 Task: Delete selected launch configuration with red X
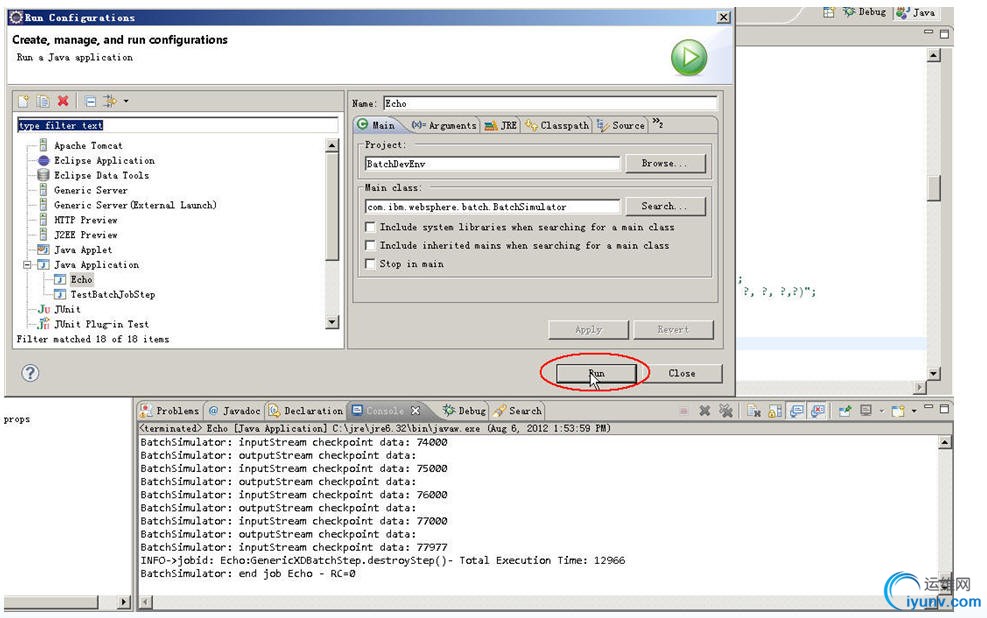(63, 101)
